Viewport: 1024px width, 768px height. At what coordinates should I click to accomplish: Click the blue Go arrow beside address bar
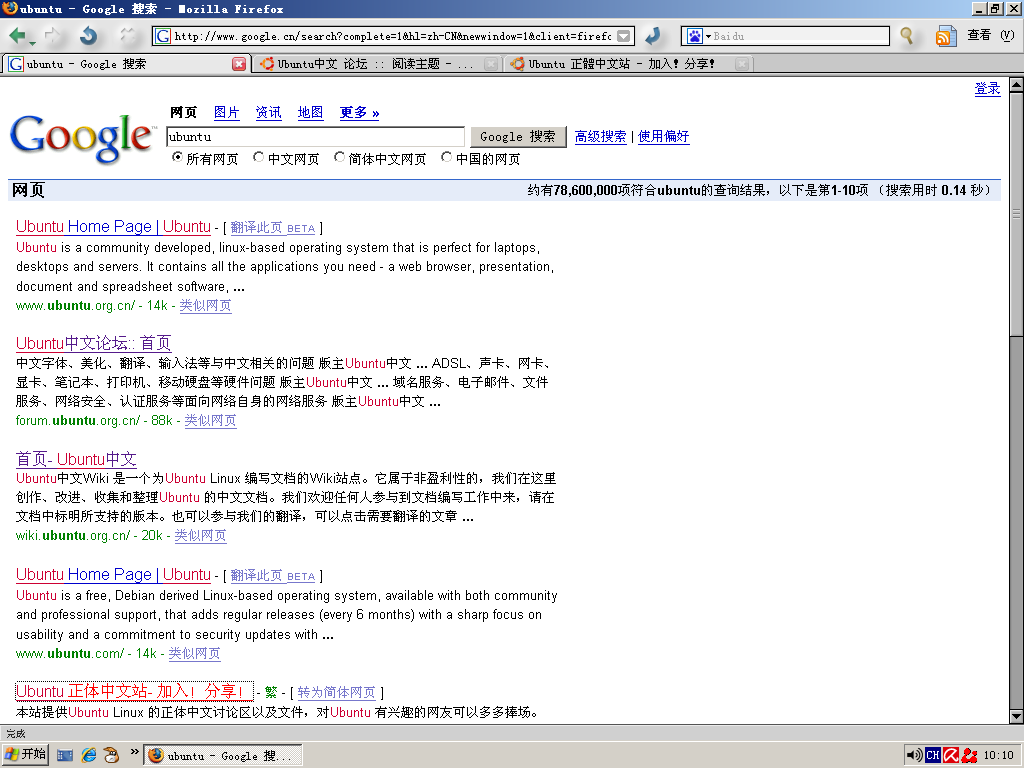click(652, 36)
